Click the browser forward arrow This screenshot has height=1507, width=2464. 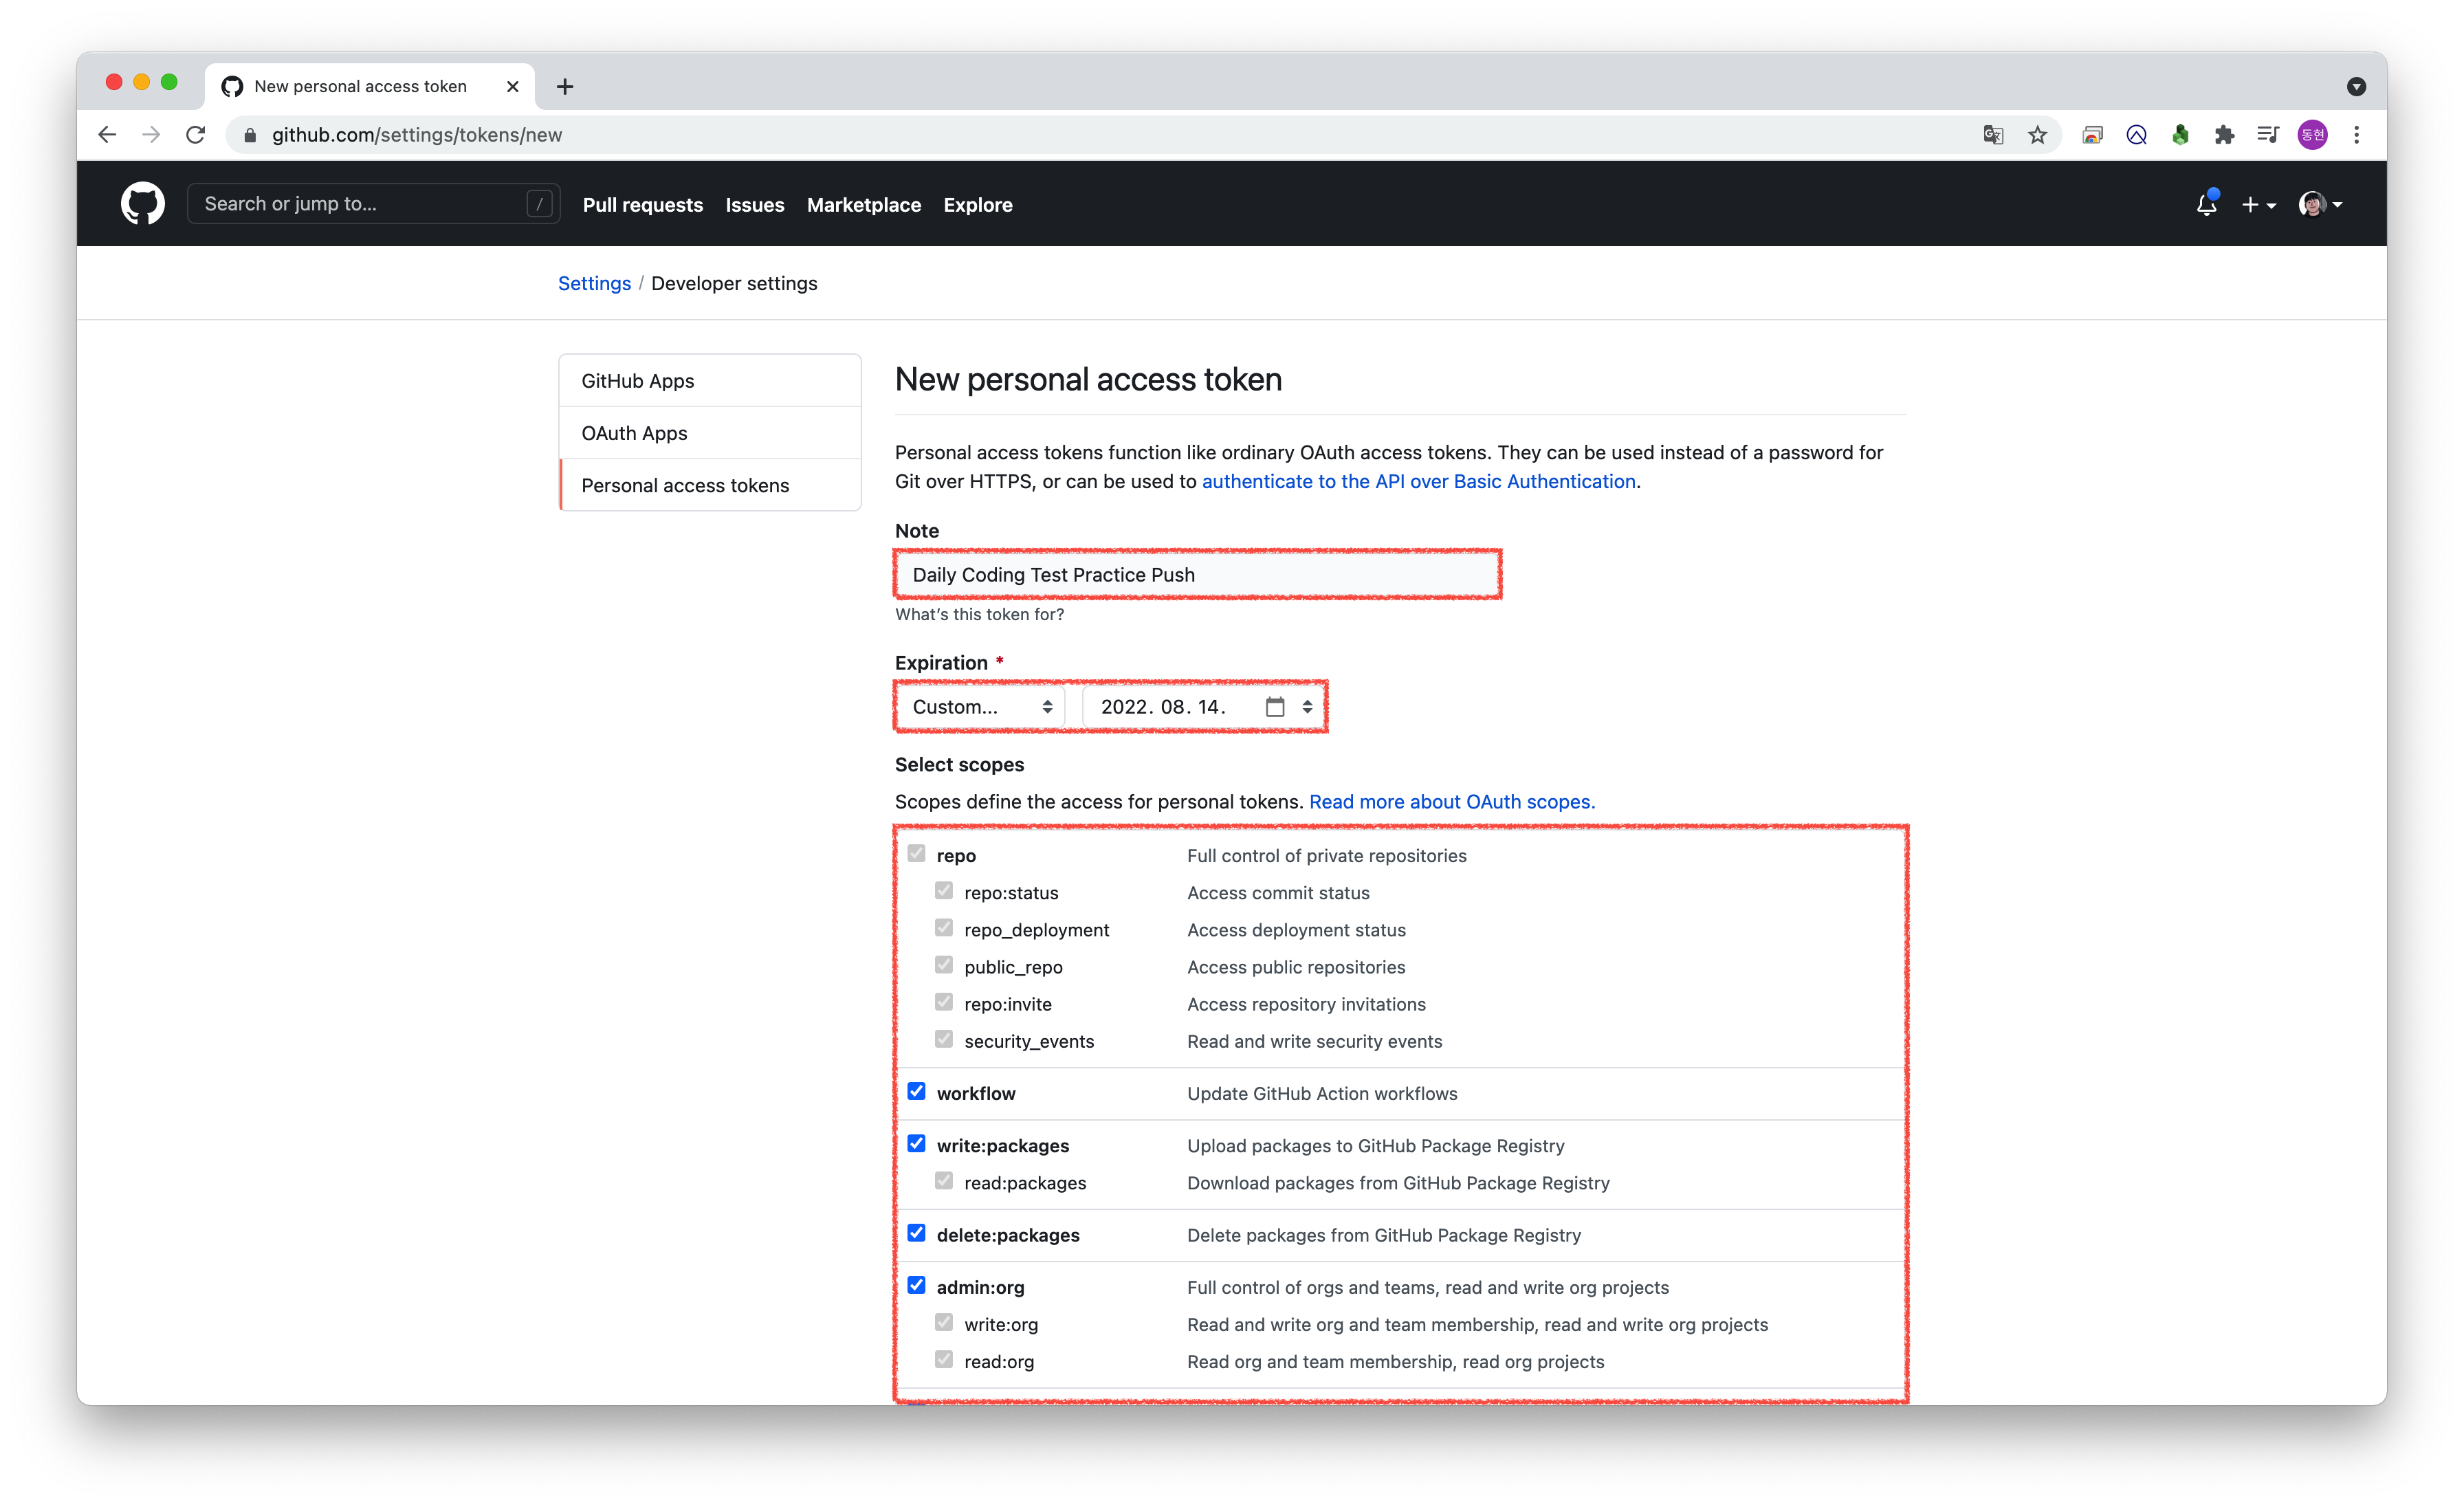click(151, 134)
